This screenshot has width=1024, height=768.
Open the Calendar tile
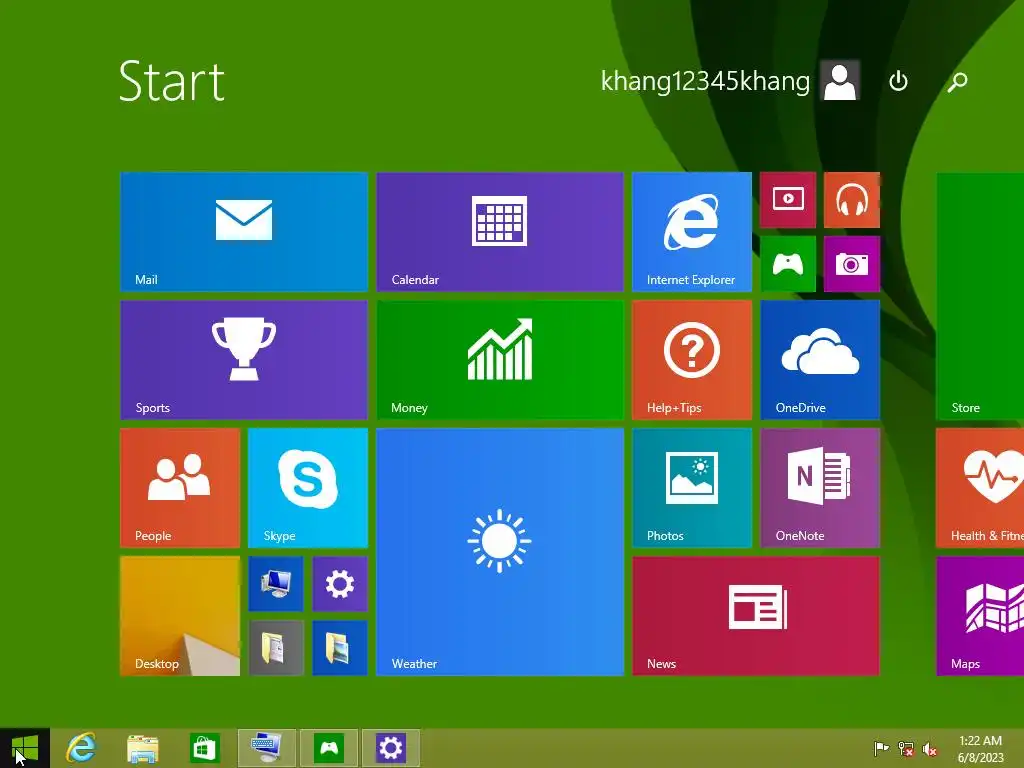(x=500, y=232)
